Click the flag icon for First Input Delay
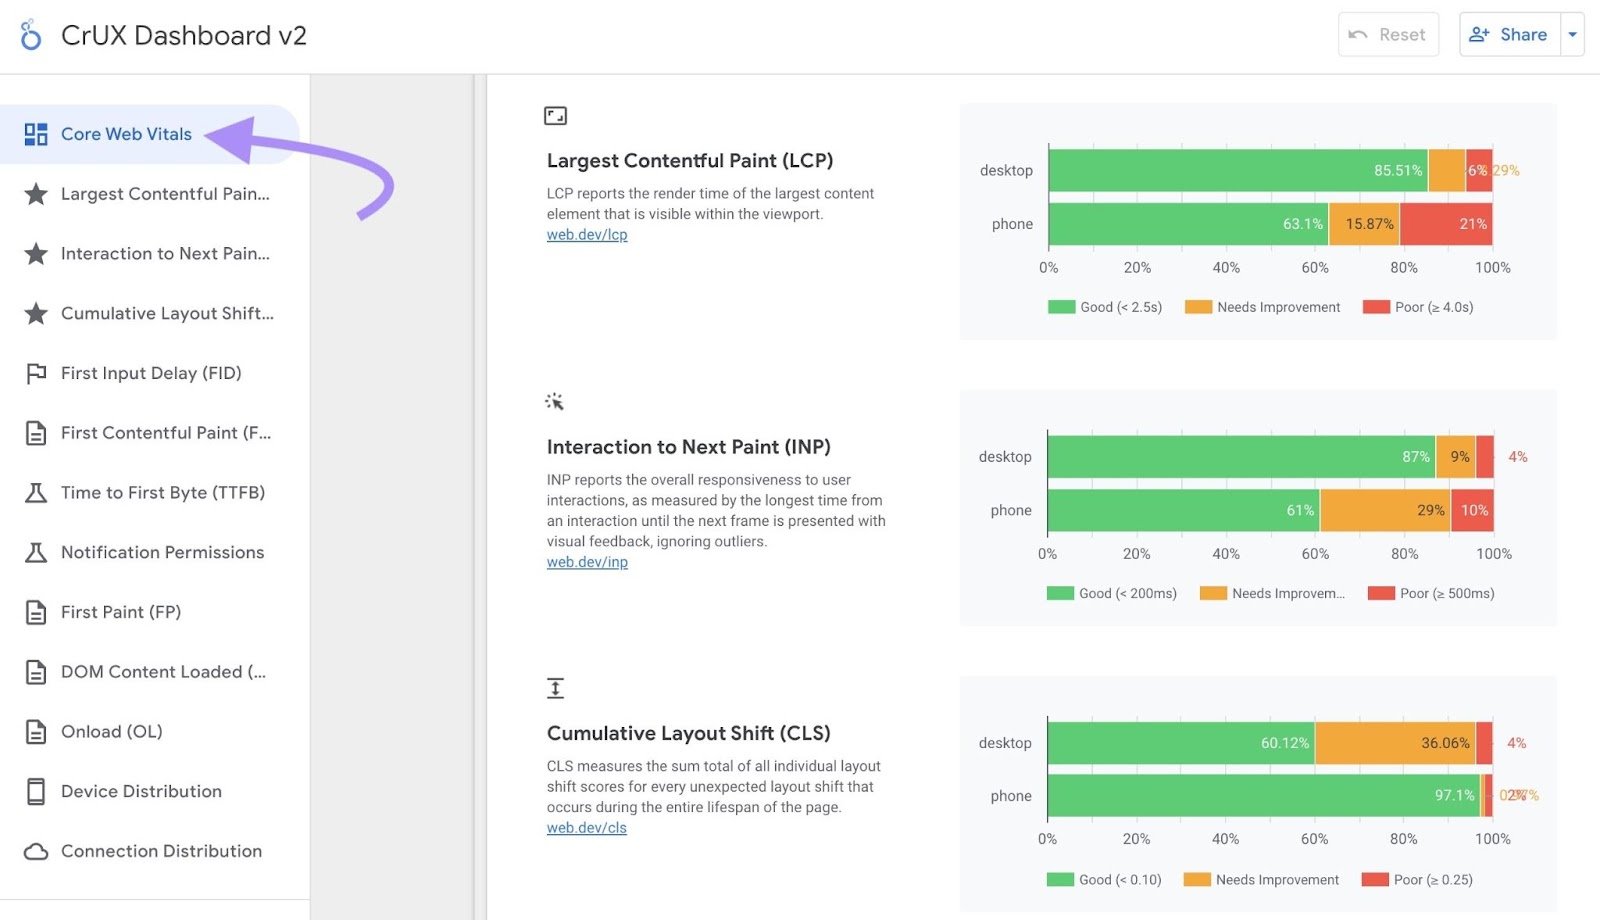The height and width of the screenshot is (920, 1600). pos(36,373)
